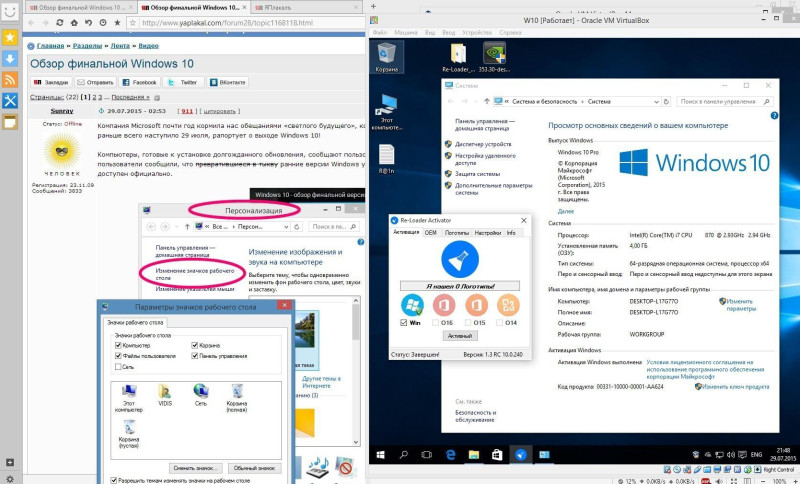This screenshot has width=800, height=484.
Task: Click the Поиск в панели управления search box
Action: pos(724,101)
